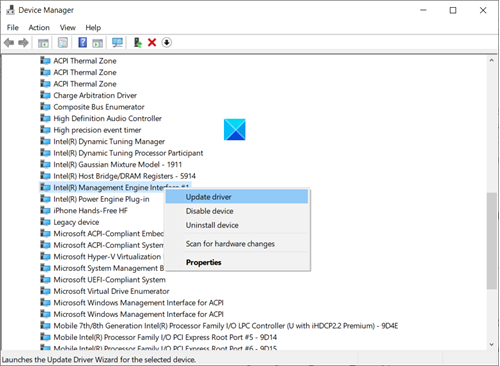This screenshot has height=366, width=500.
Task: Click the icon beside Intel(R) Dynamic Tuning Manager
Action: [45, 141]
